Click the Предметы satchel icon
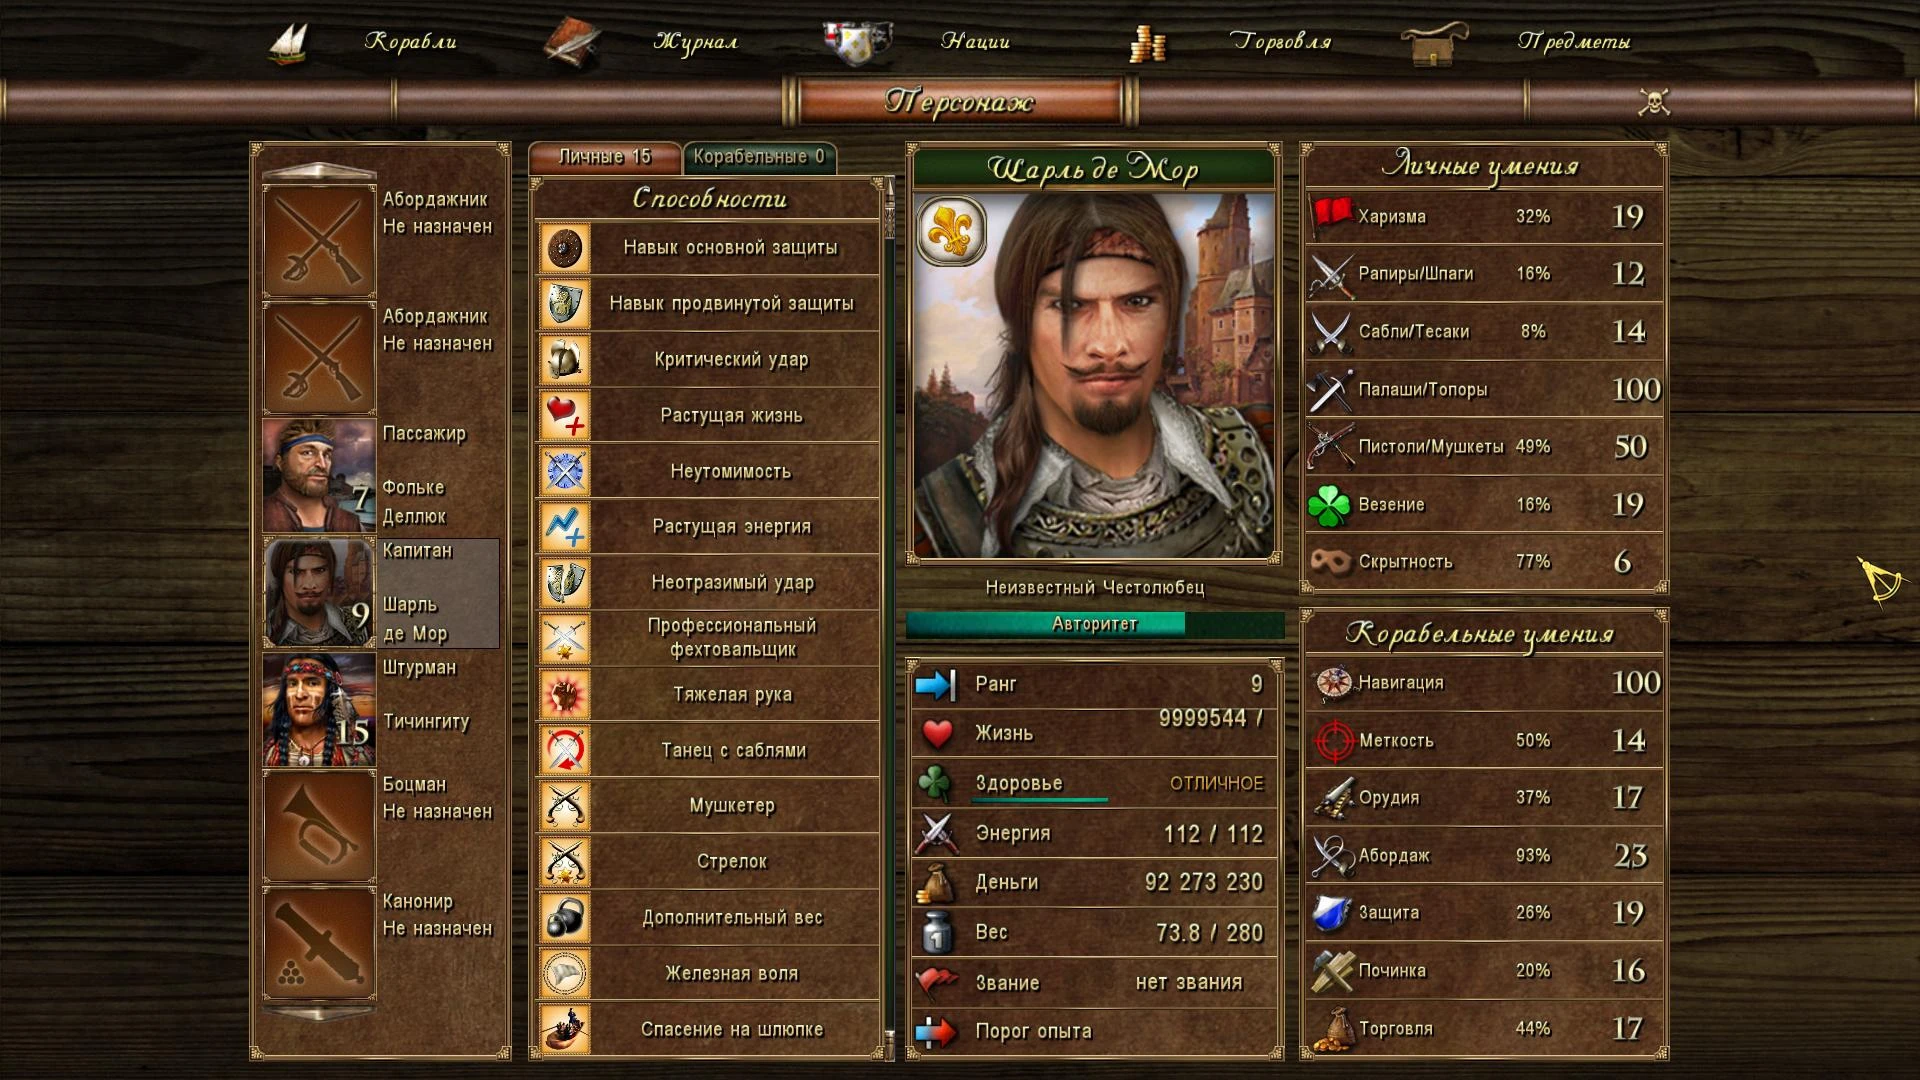Image resolution: width=1920 pixels, height=1080 pixels. [x=1434, y=43]
